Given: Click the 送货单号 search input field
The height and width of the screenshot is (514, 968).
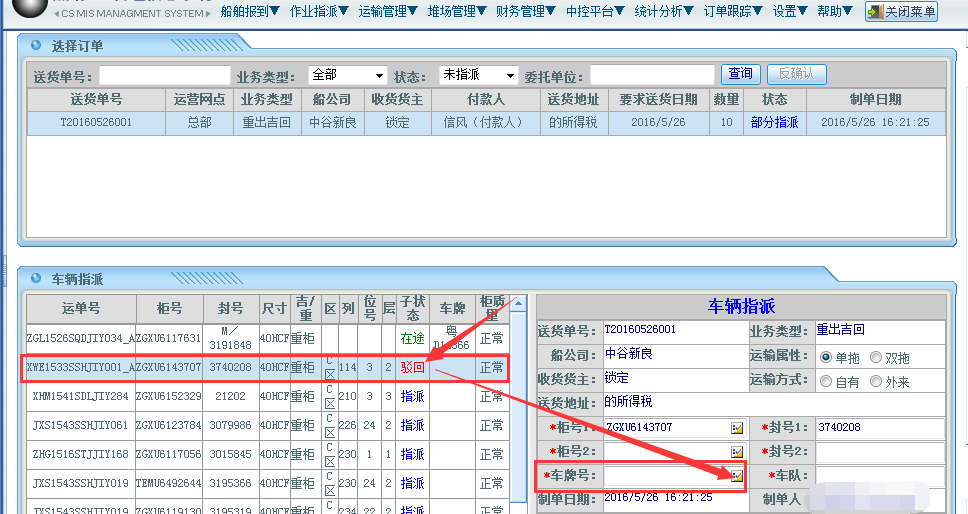Looking at the screenshot, I should pyautogui.click(x=164, y=76).
